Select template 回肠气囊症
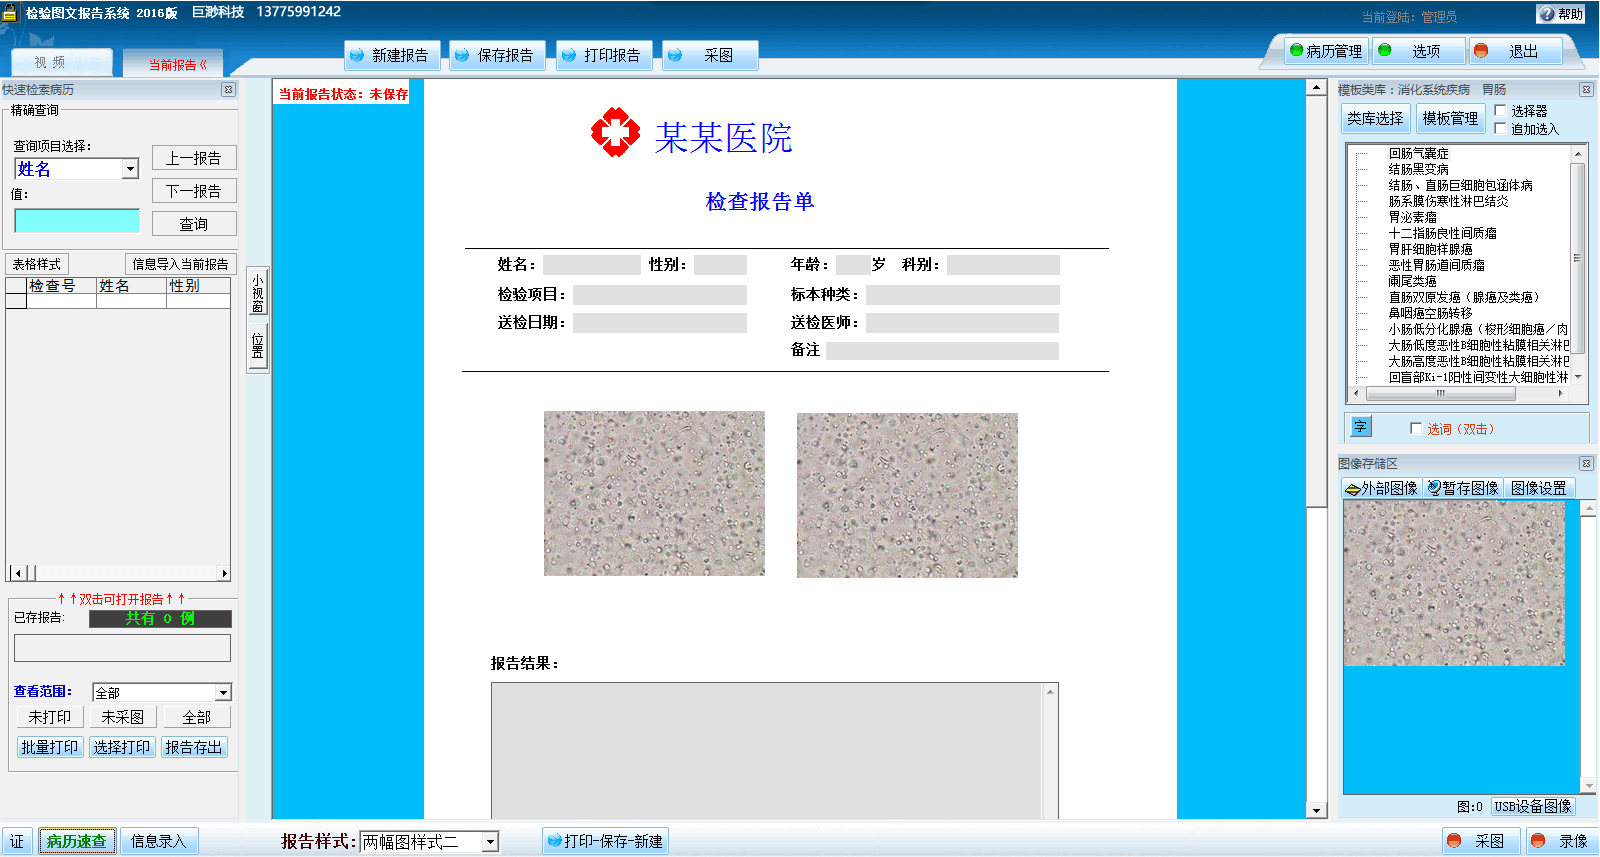This screenshot has width=1600, height=857. [1418, 153]
